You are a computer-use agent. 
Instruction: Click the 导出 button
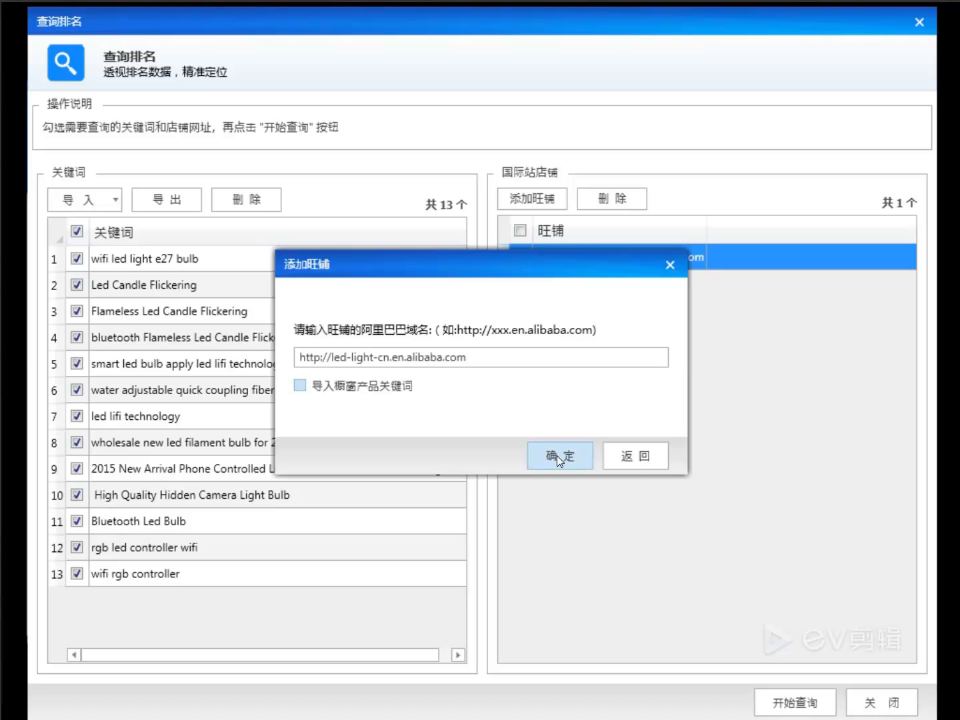167,200
